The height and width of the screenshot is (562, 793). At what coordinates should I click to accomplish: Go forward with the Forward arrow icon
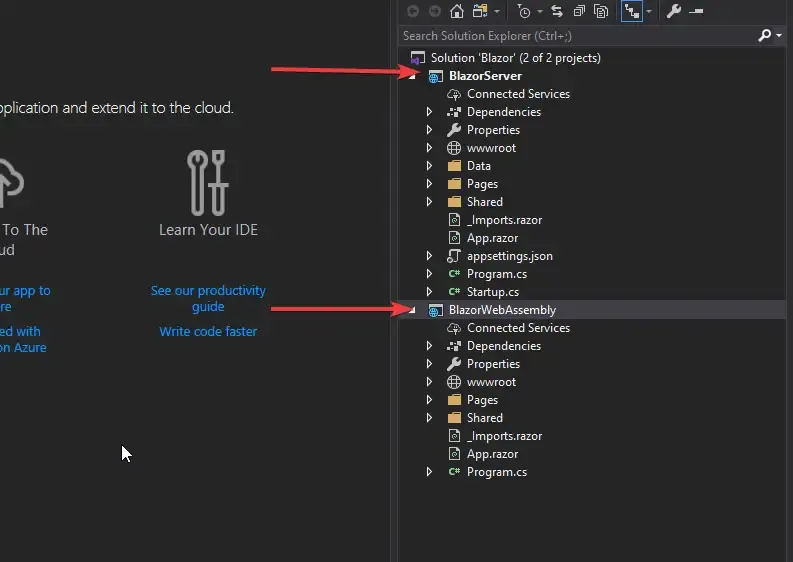(434, 11)
